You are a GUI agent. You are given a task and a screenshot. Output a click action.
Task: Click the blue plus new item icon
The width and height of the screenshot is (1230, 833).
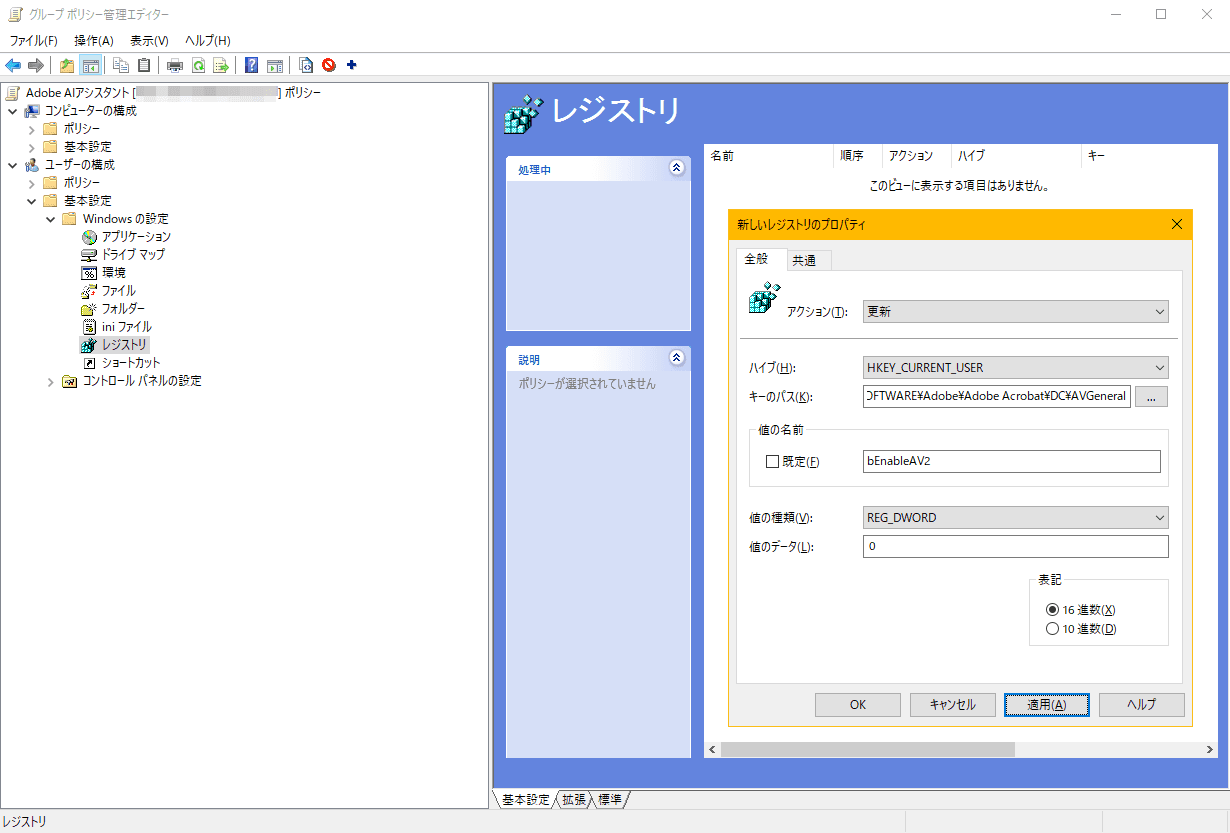click(351, 65)
